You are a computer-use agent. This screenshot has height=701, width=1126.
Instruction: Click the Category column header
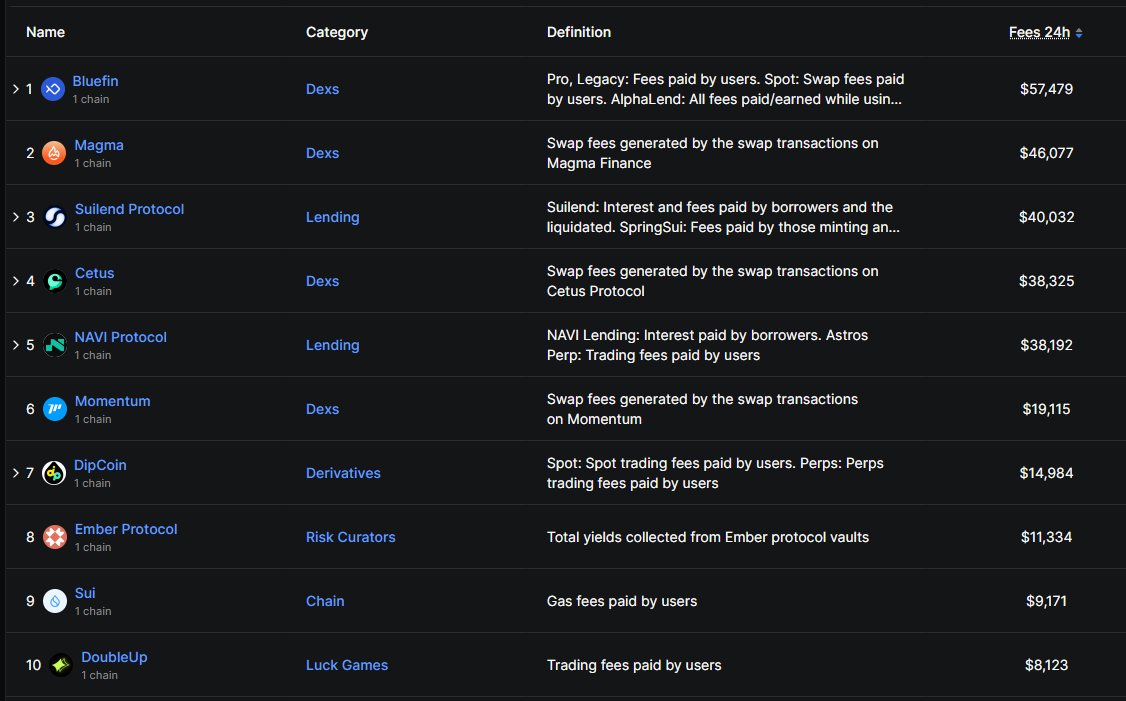[x=337, y=32]
